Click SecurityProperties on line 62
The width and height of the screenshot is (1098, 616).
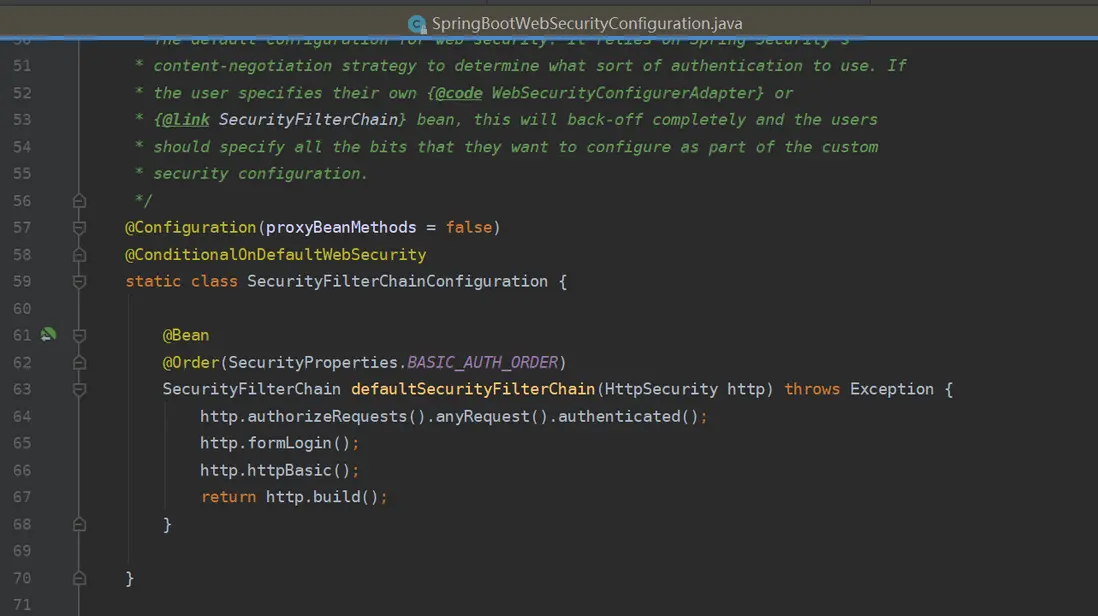(313, 363)
